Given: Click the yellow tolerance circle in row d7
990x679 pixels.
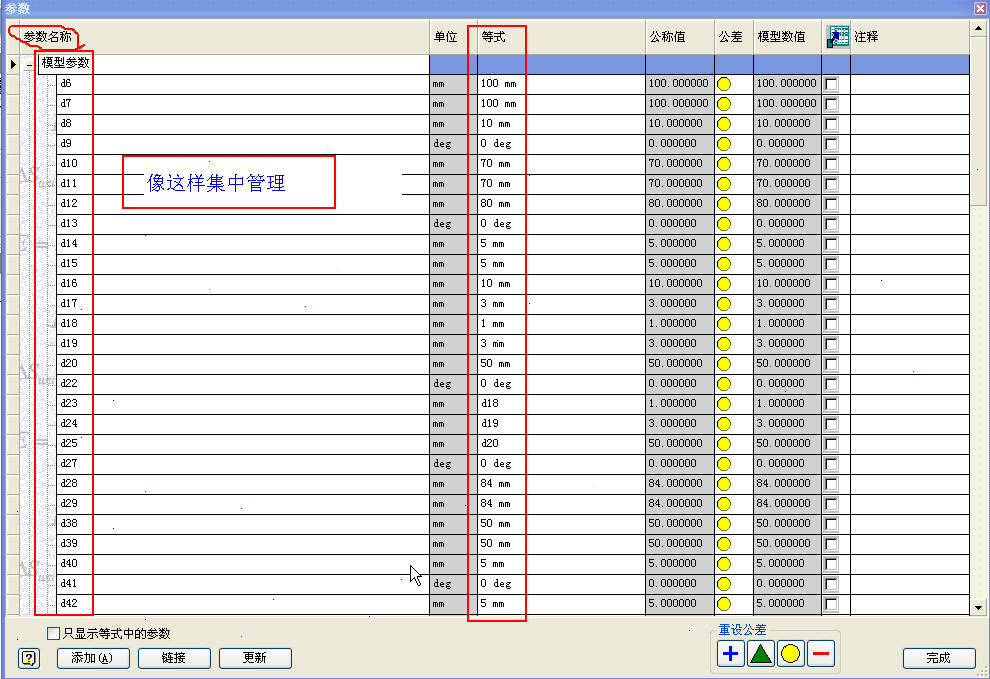Looking at the screenshot, I should pos(724,104).
